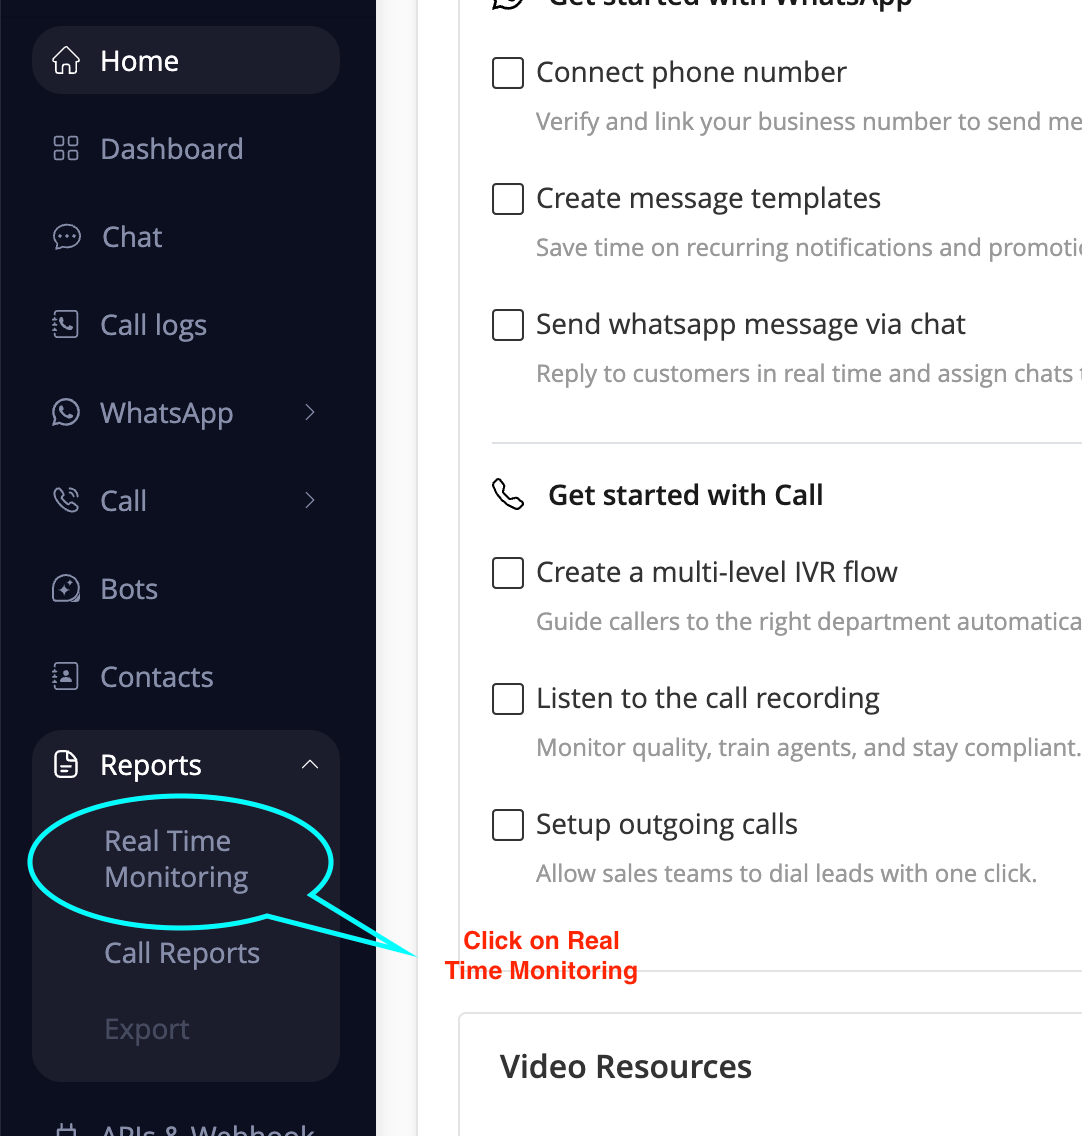Click Send whatsapp message via chat label
The height and width of the screenshot is (1136, 1082).
pyautogui.click(x=750, y=324)
